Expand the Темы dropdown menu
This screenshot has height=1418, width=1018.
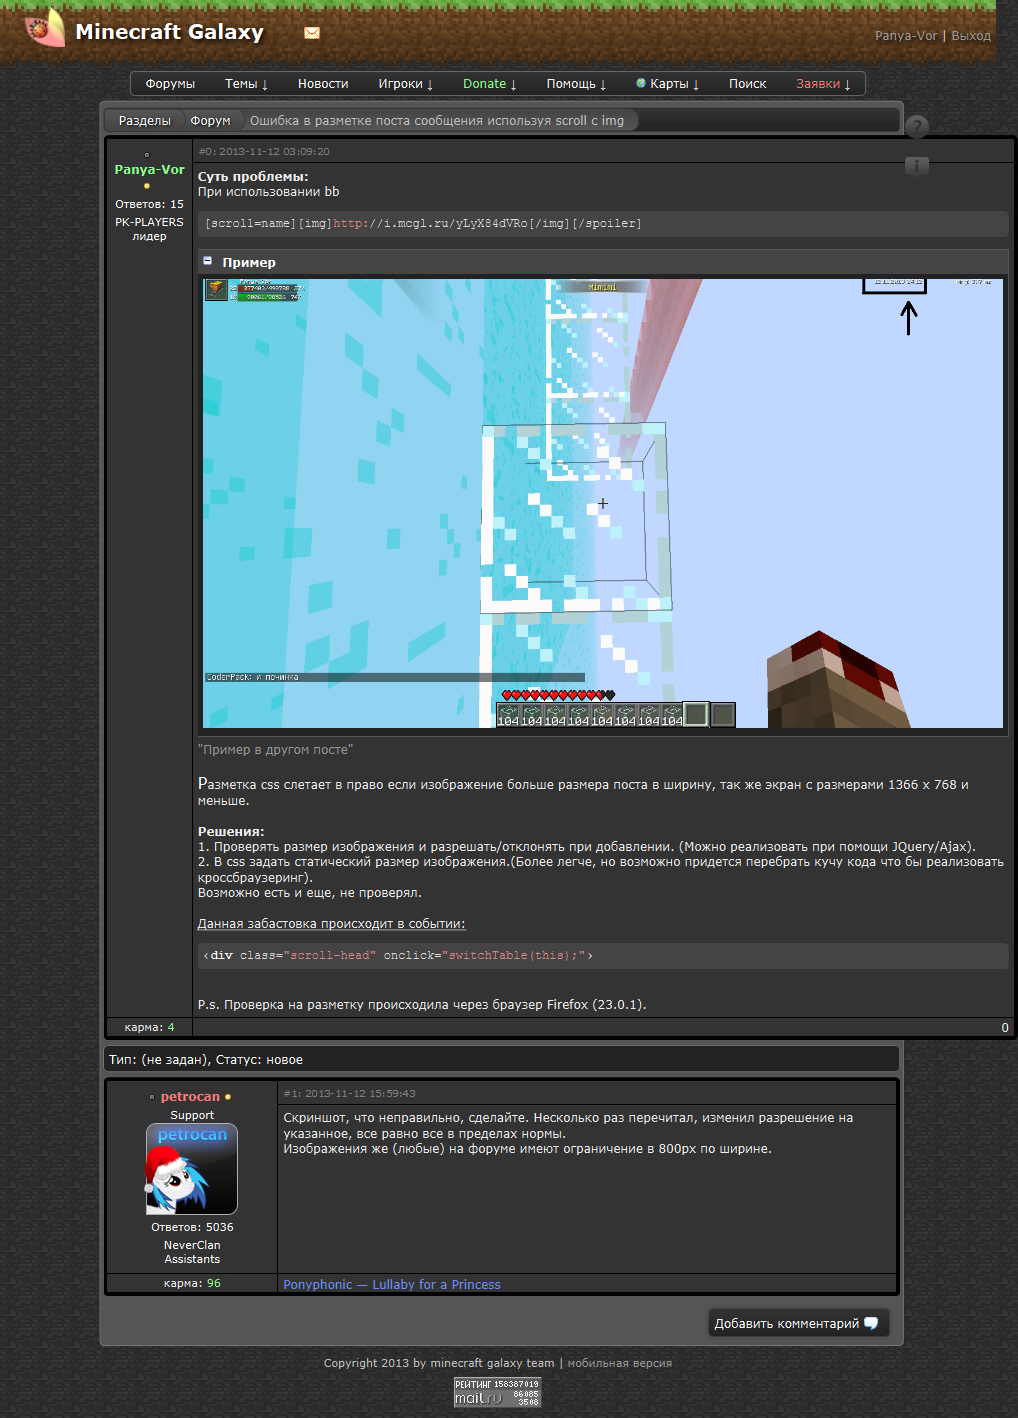[x=246, y=84]
